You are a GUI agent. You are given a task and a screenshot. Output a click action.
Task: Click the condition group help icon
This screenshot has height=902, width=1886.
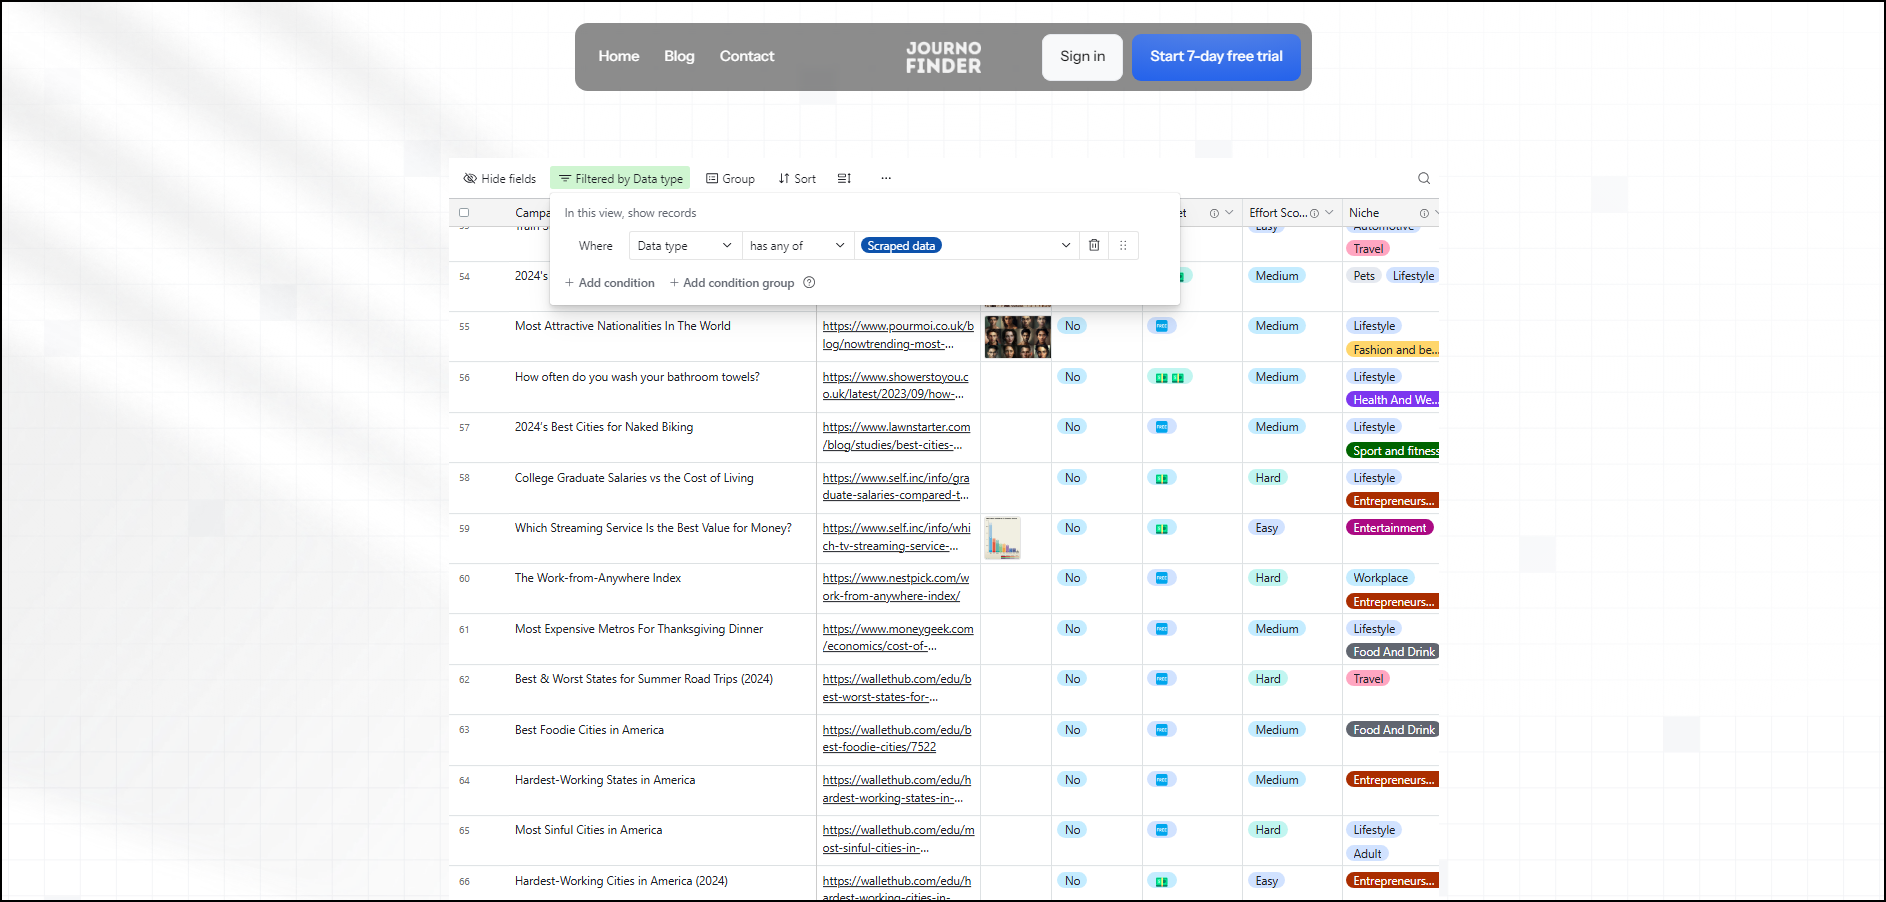[809, 282]
